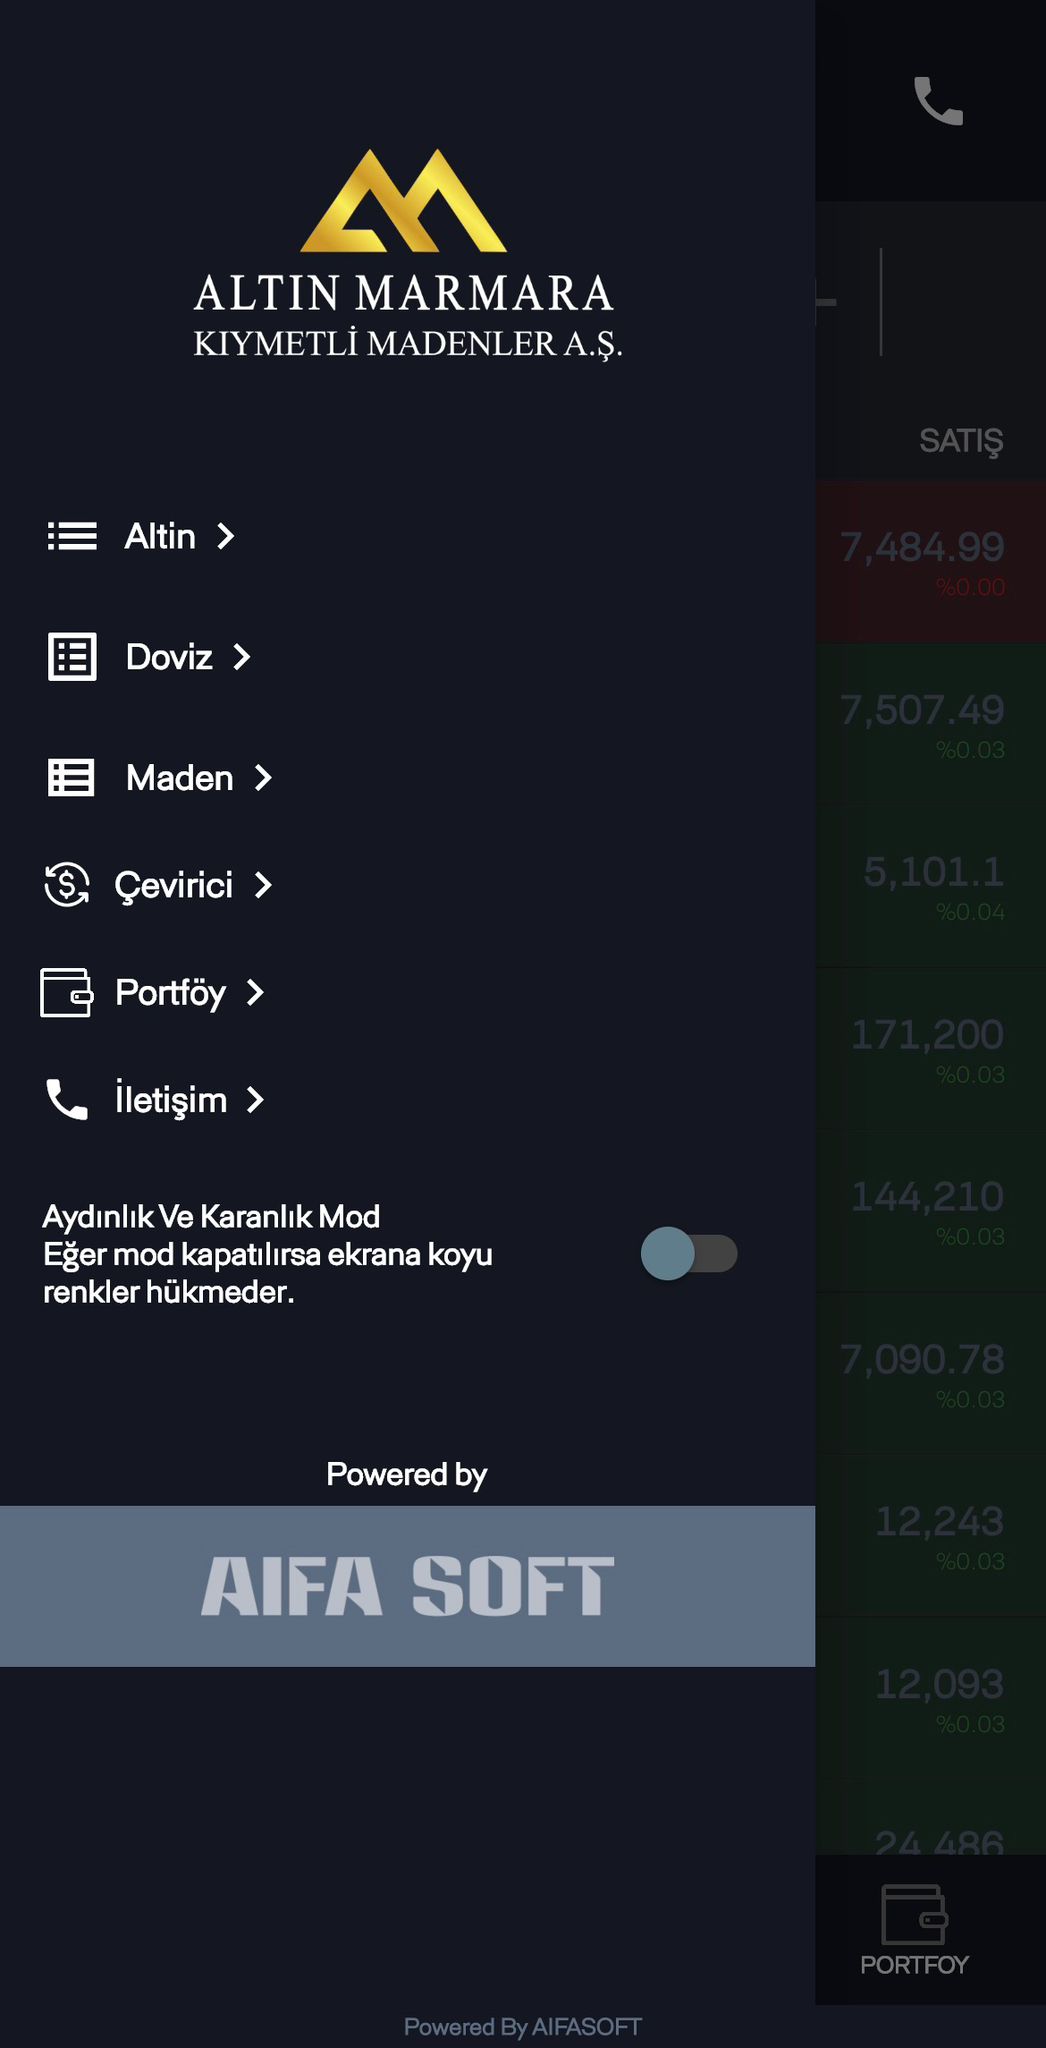This screenshot has height=2048, width=1046.
Task: Click the Portföy wallet icon in menu
Action: [x=66, y=993]
